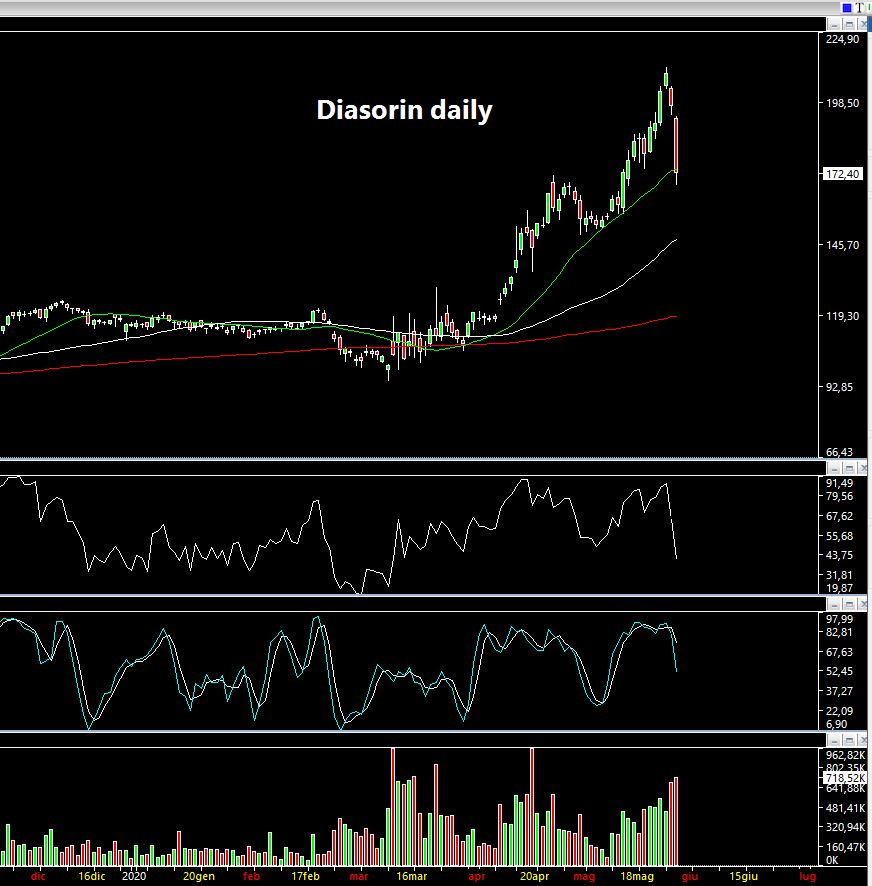The image size is (872, 886).
Task: Click the '16dic' date label
Action: tap(92, 876)
